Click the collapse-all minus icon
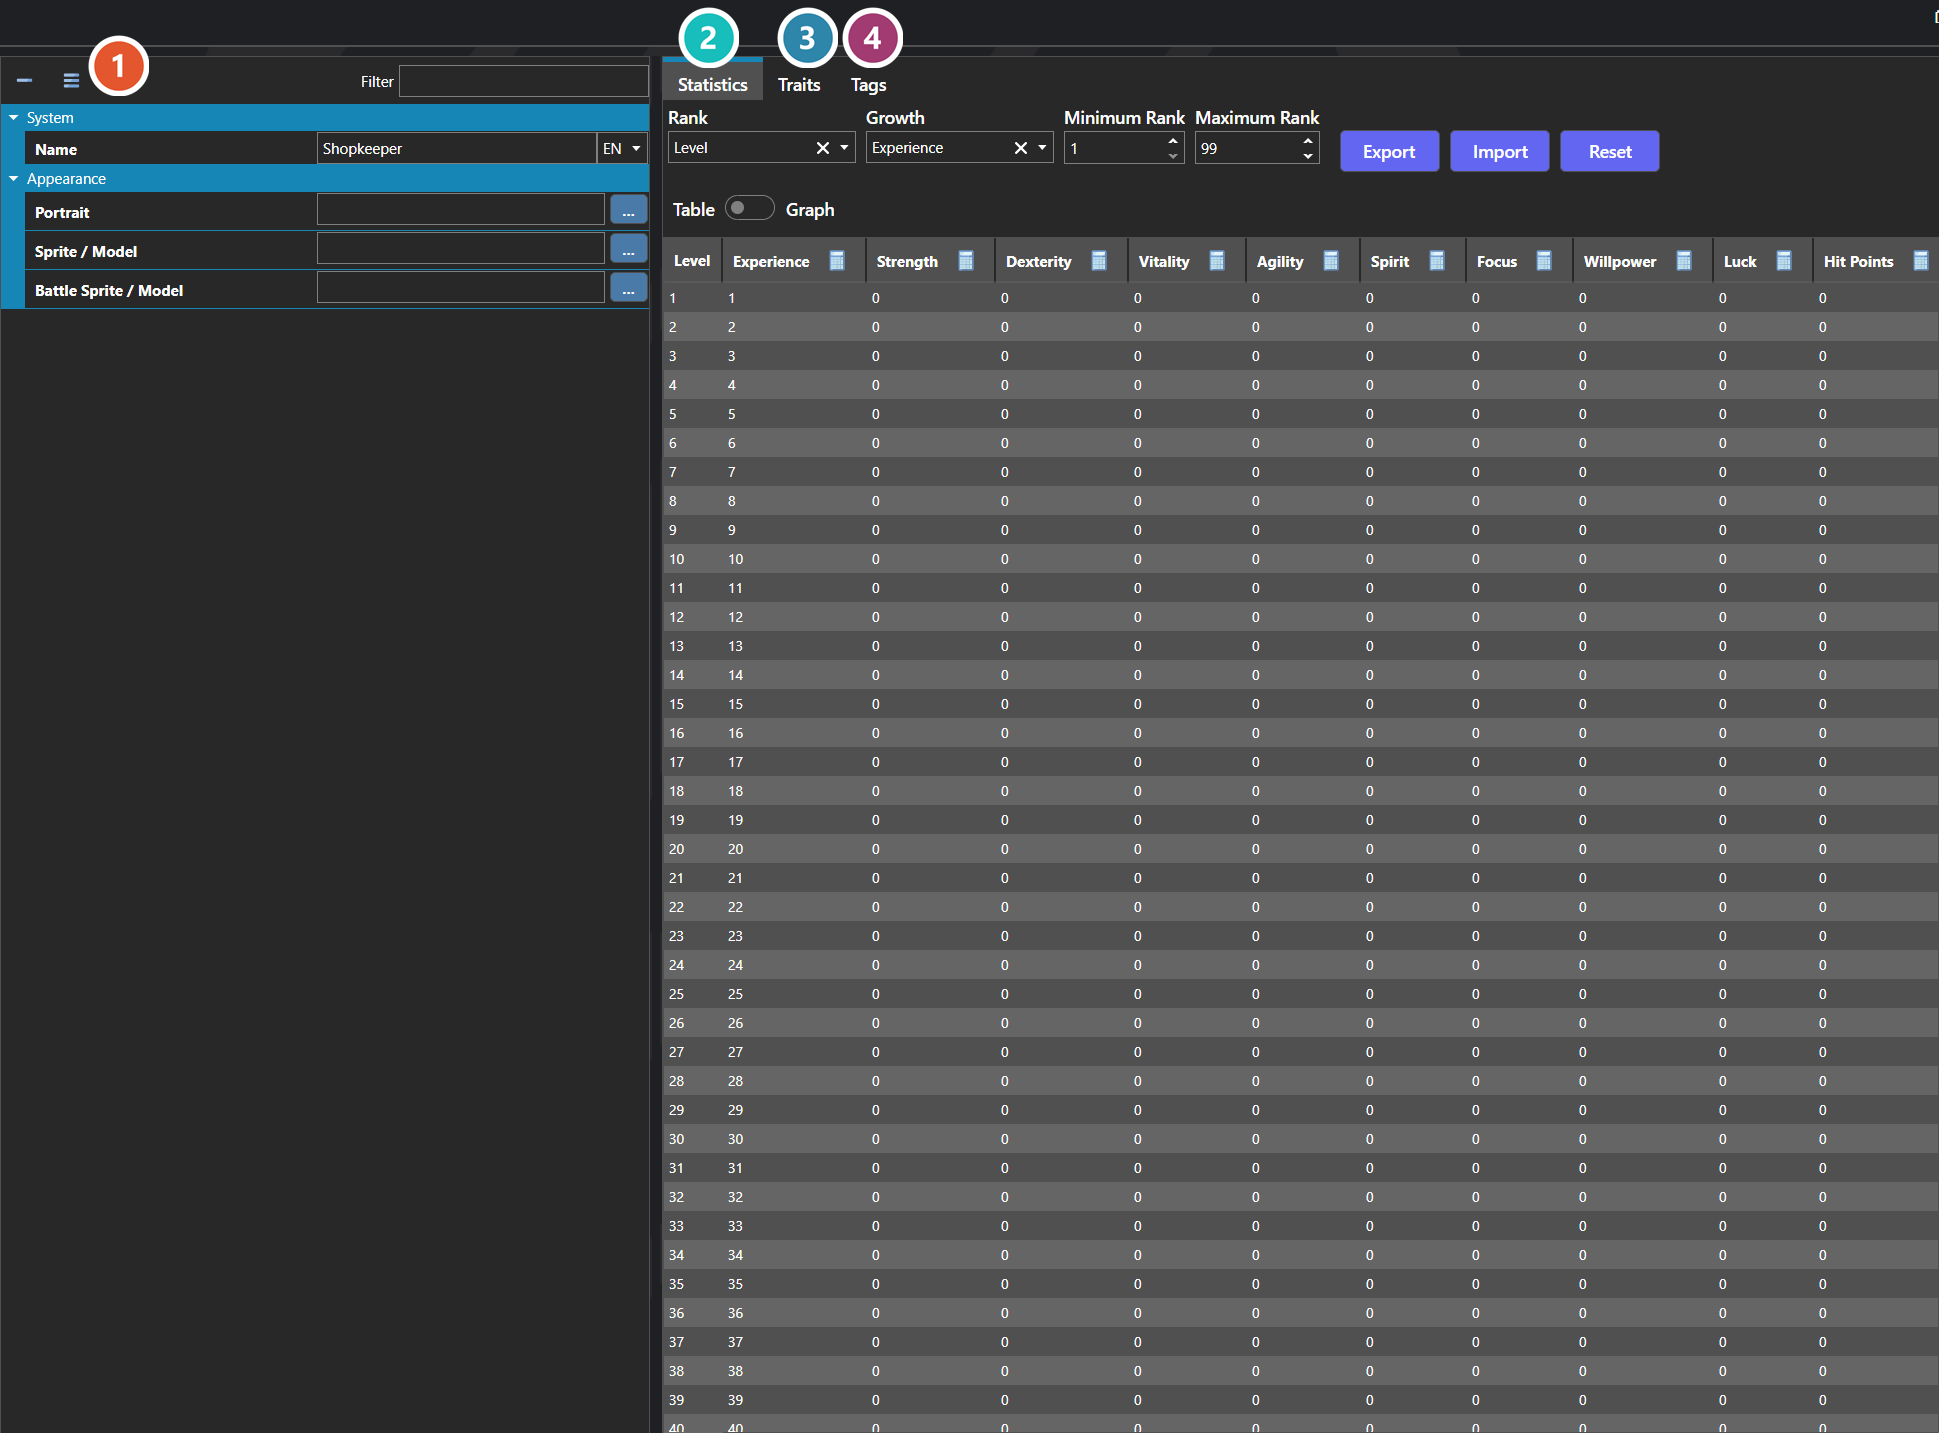This screenshot has height=1433, width=1939. pos(24,81)
